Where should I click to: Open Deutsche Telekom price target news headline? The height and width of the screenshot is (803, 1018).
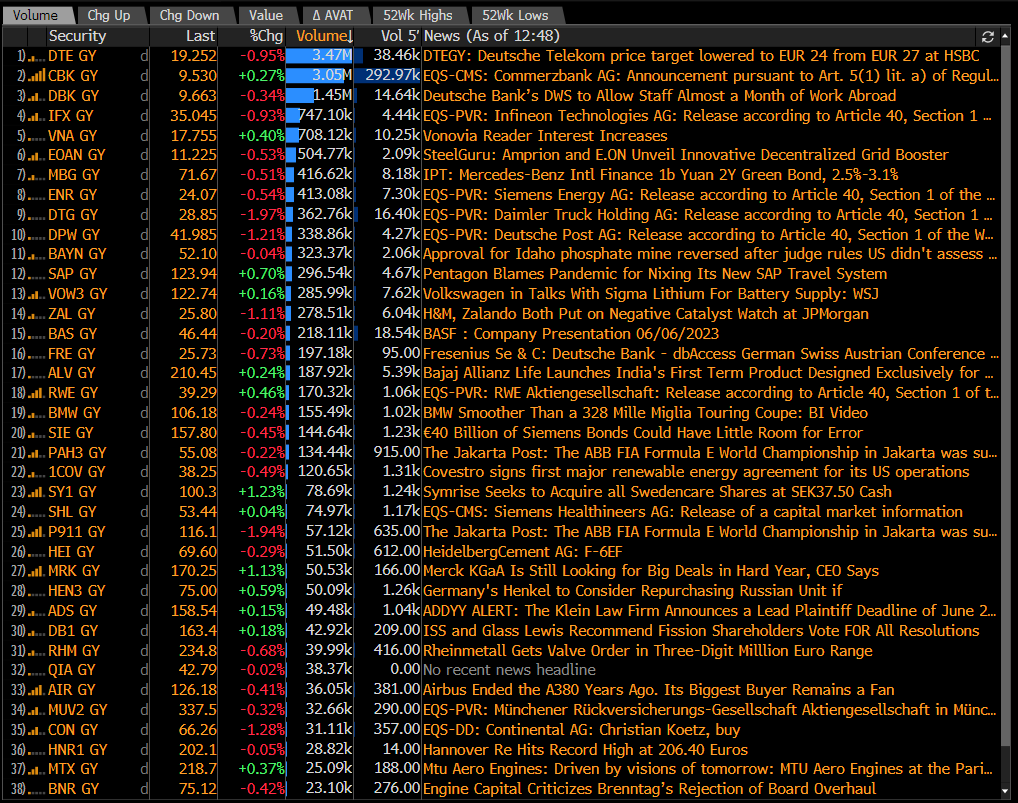(701, 56)
